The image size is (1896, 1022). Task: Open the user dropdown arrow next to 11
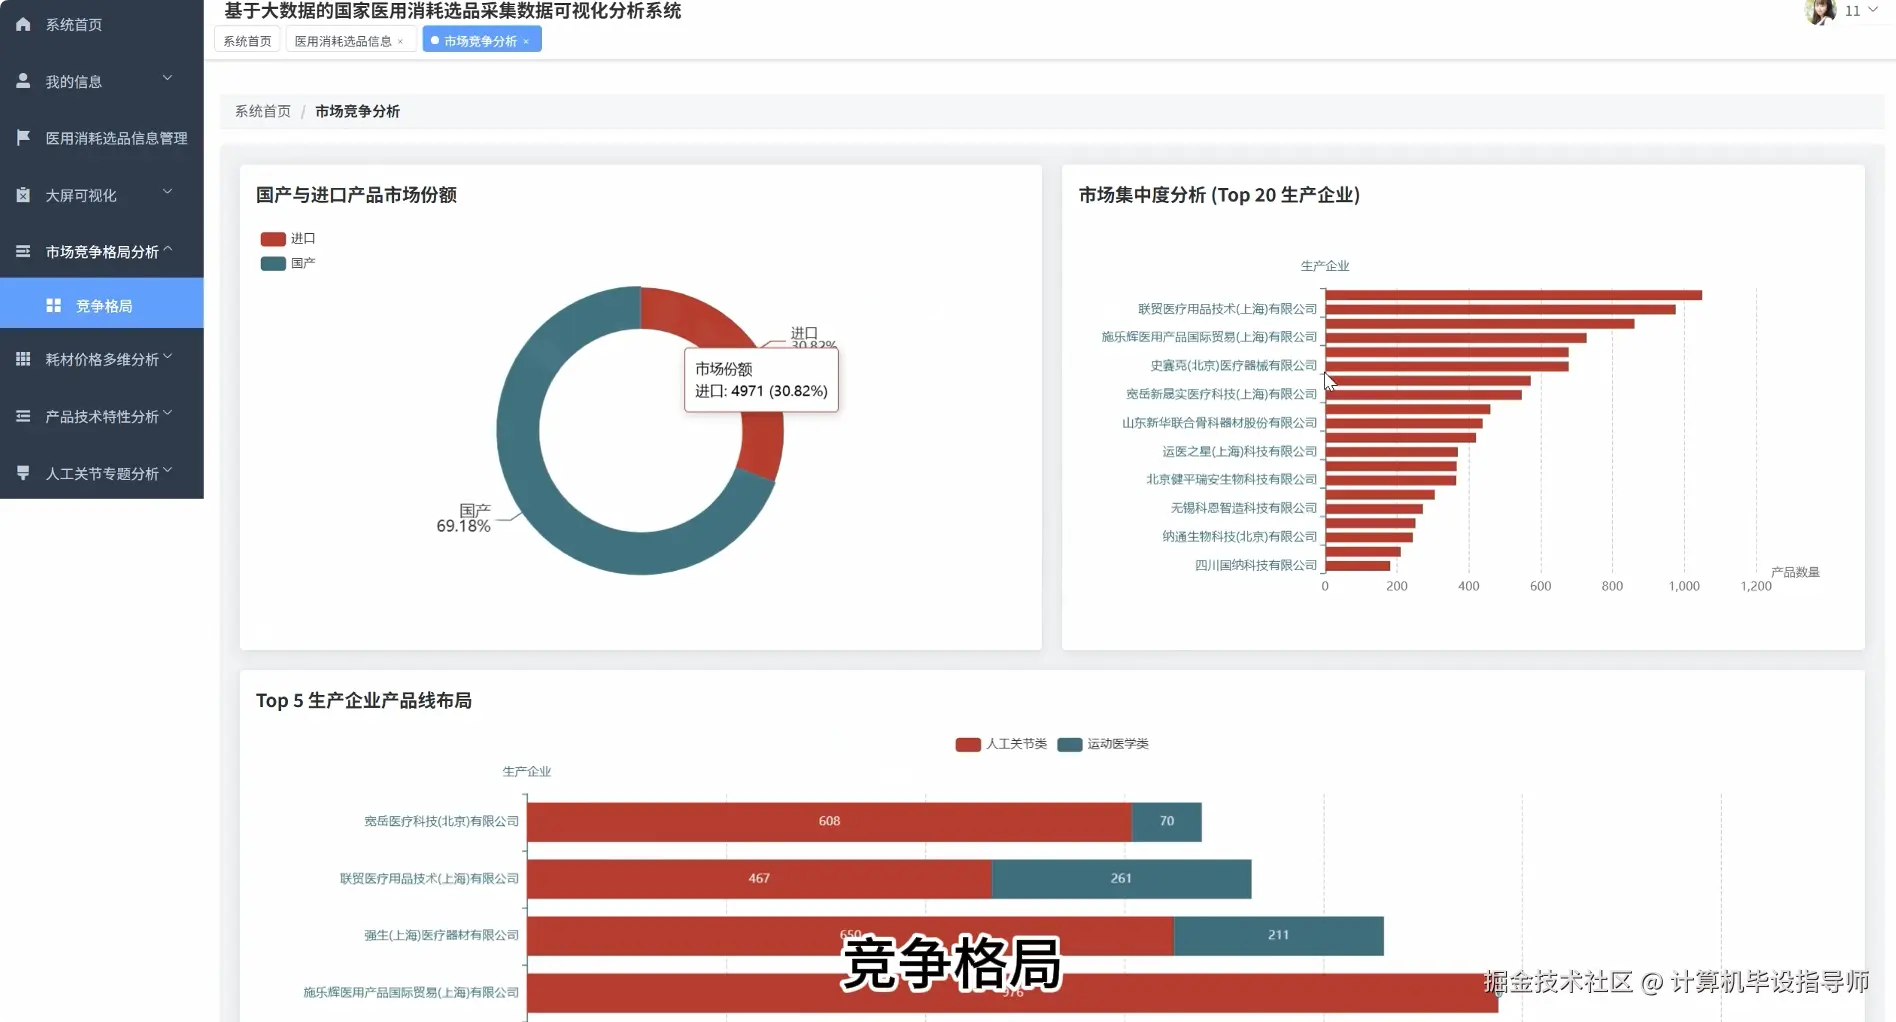click(x=1873, y=10)
